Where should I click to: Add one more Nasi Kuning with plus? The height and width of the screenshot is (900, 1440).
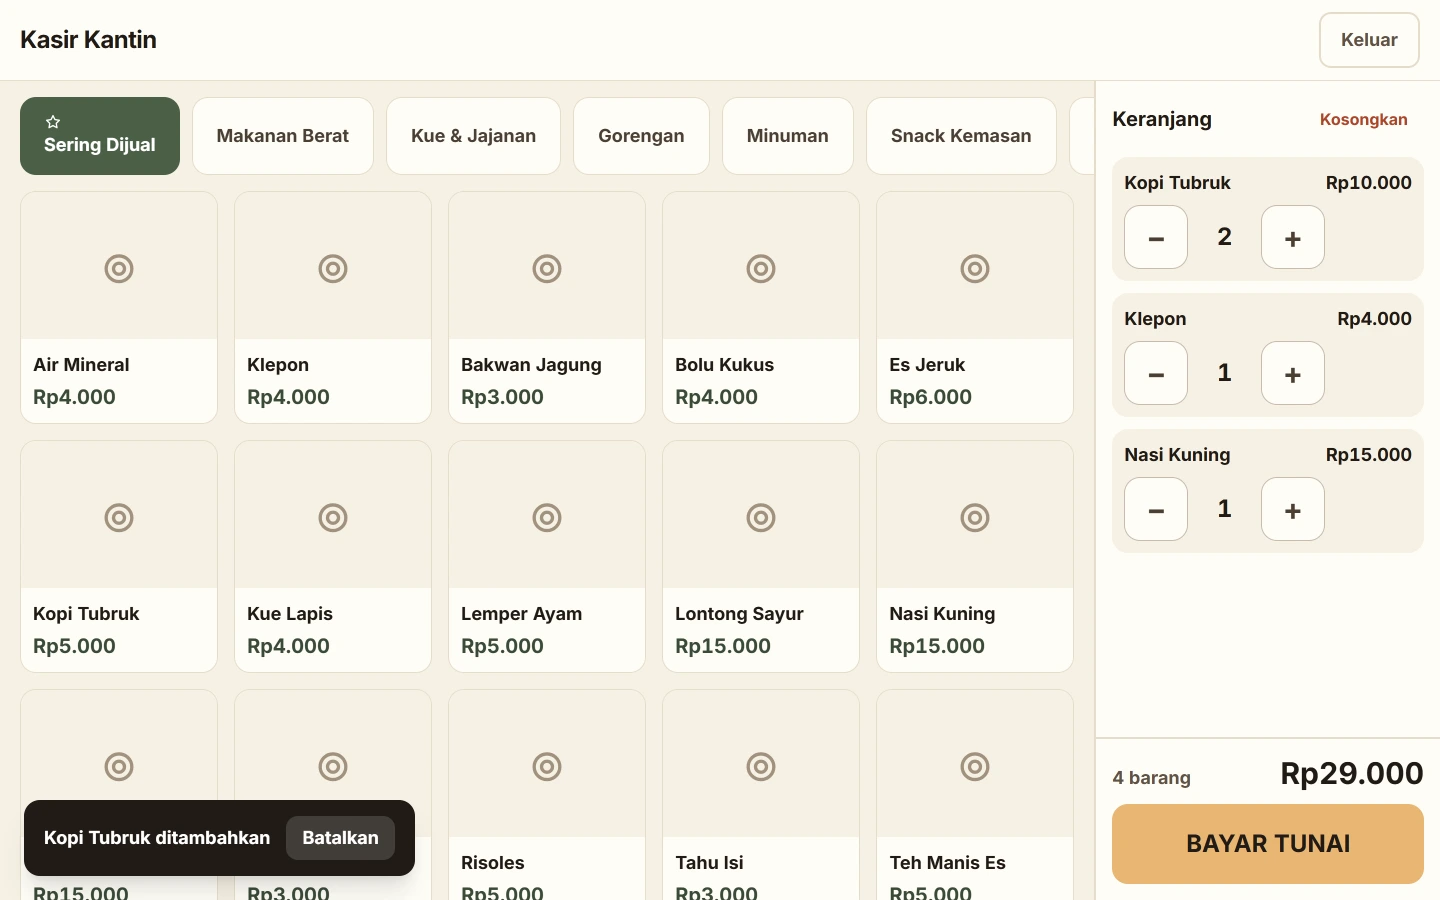click(x=1293, y=509)
